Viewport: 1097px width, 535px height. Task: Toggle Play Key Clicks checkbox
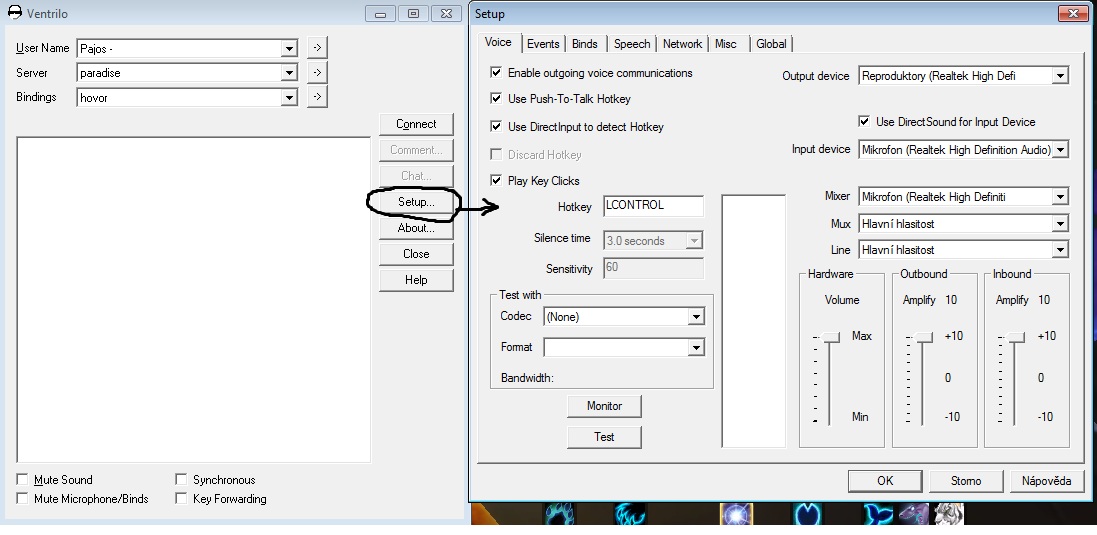click(496, 180)
